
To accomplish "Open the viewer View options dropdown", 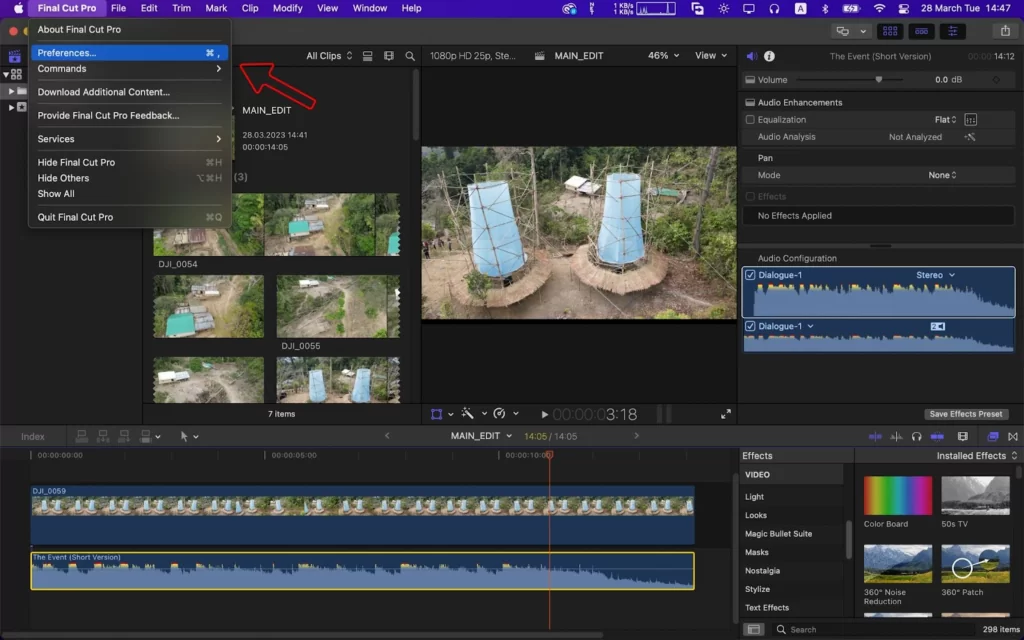I will coord(711,56).
